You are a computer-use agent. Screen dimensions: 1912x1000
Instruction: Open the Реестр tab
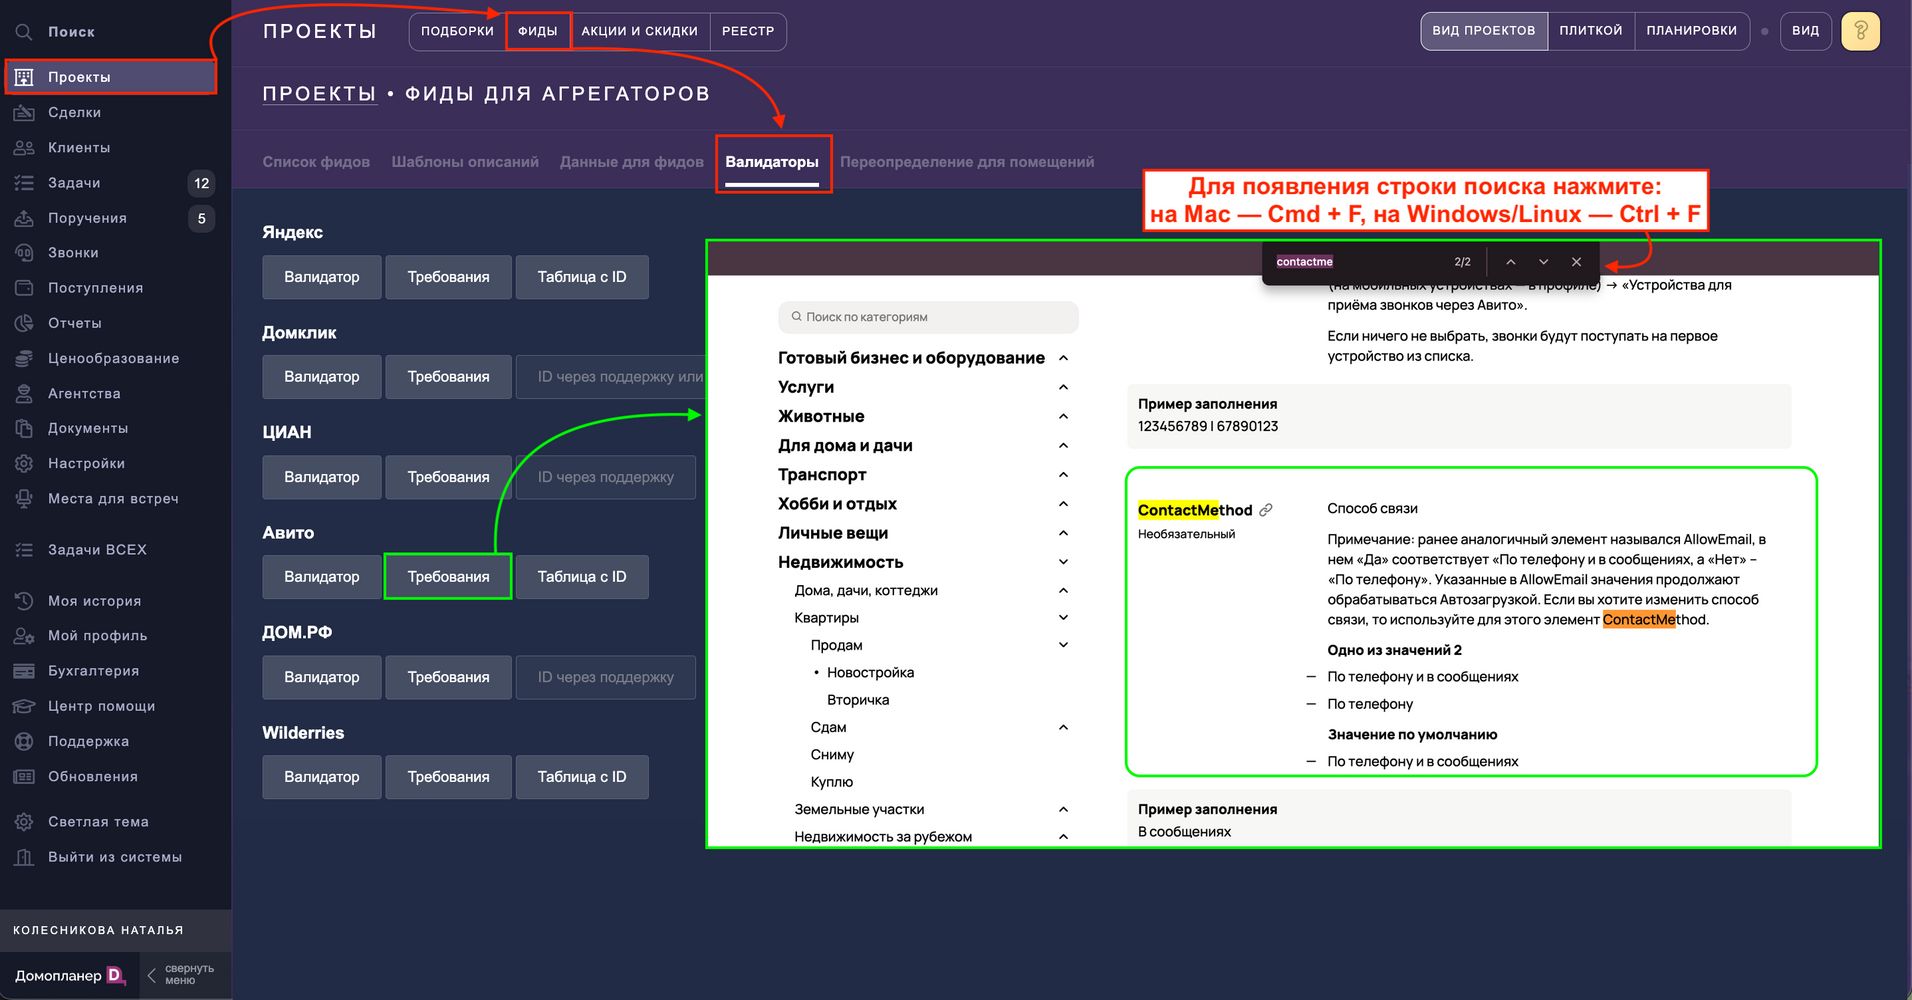pyautogui.click(x=748, y=31)
